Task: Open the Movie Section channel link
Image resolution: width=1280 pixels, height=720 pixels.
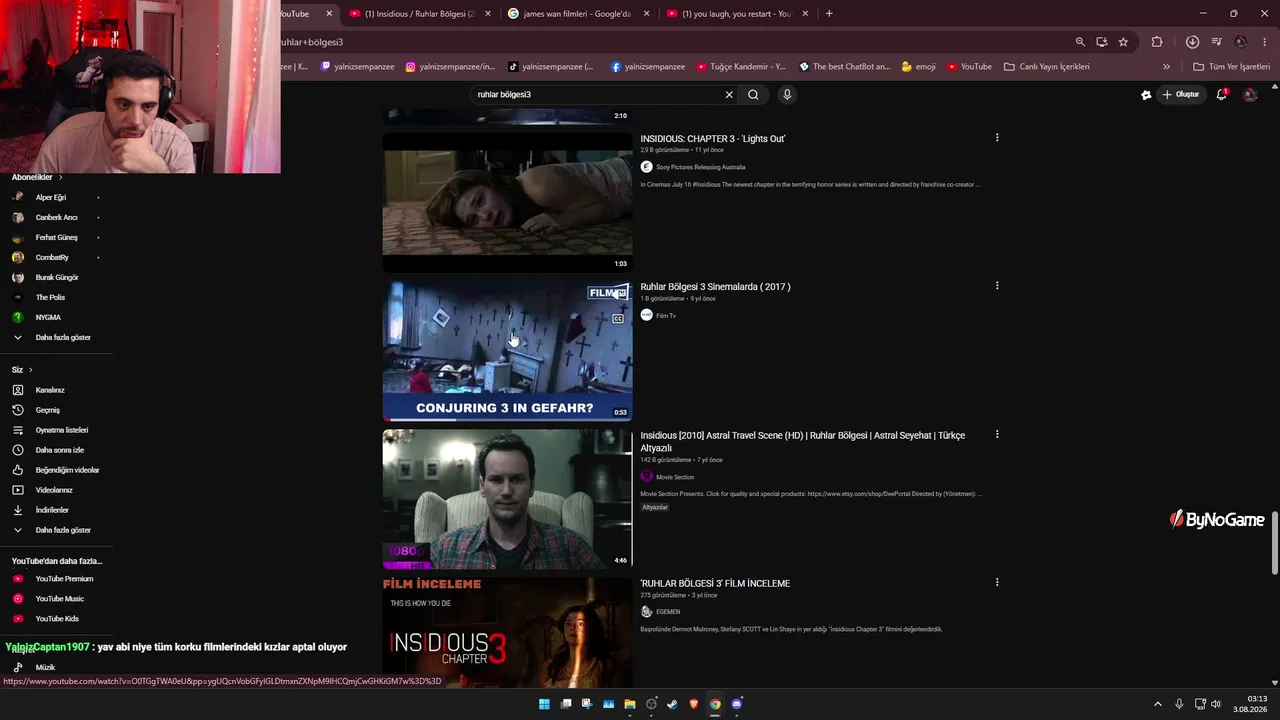Action: pos(675,477)
